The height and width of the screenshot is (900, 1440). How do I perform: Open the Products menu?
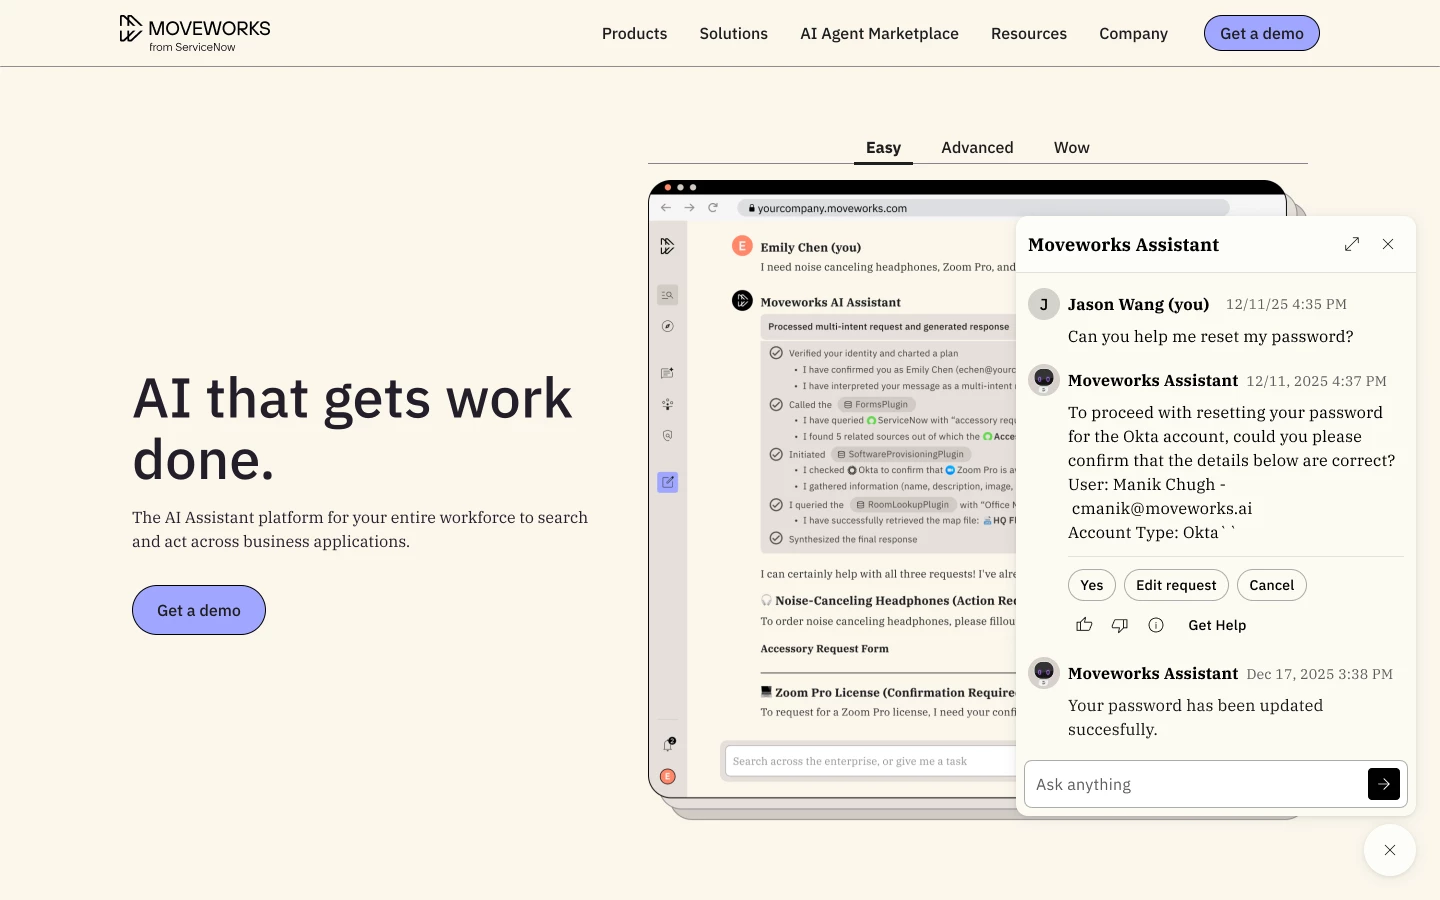634,33
